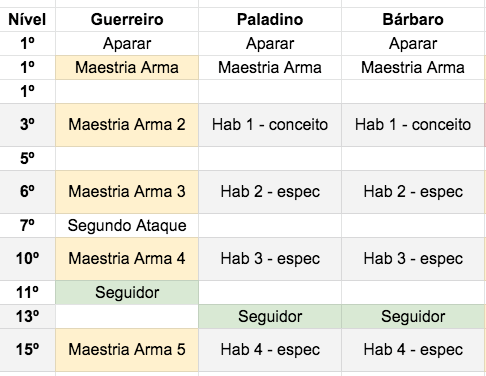The height and width of the screenshot is (376, 486).
Task: Select Bárbaro's Hab 4 - espec cell
Action: 413,350
